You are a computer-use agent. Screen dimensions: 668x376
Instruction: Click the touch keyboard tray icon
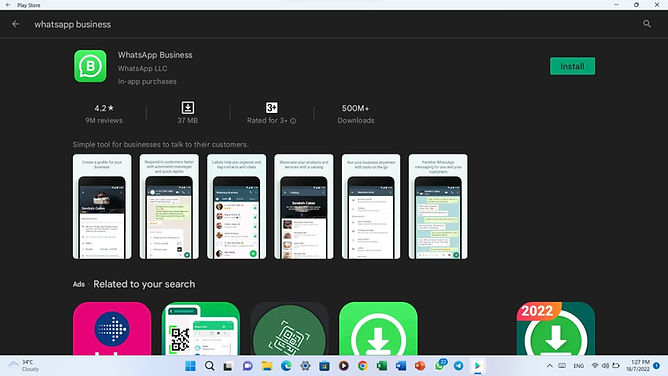point(562,366)
